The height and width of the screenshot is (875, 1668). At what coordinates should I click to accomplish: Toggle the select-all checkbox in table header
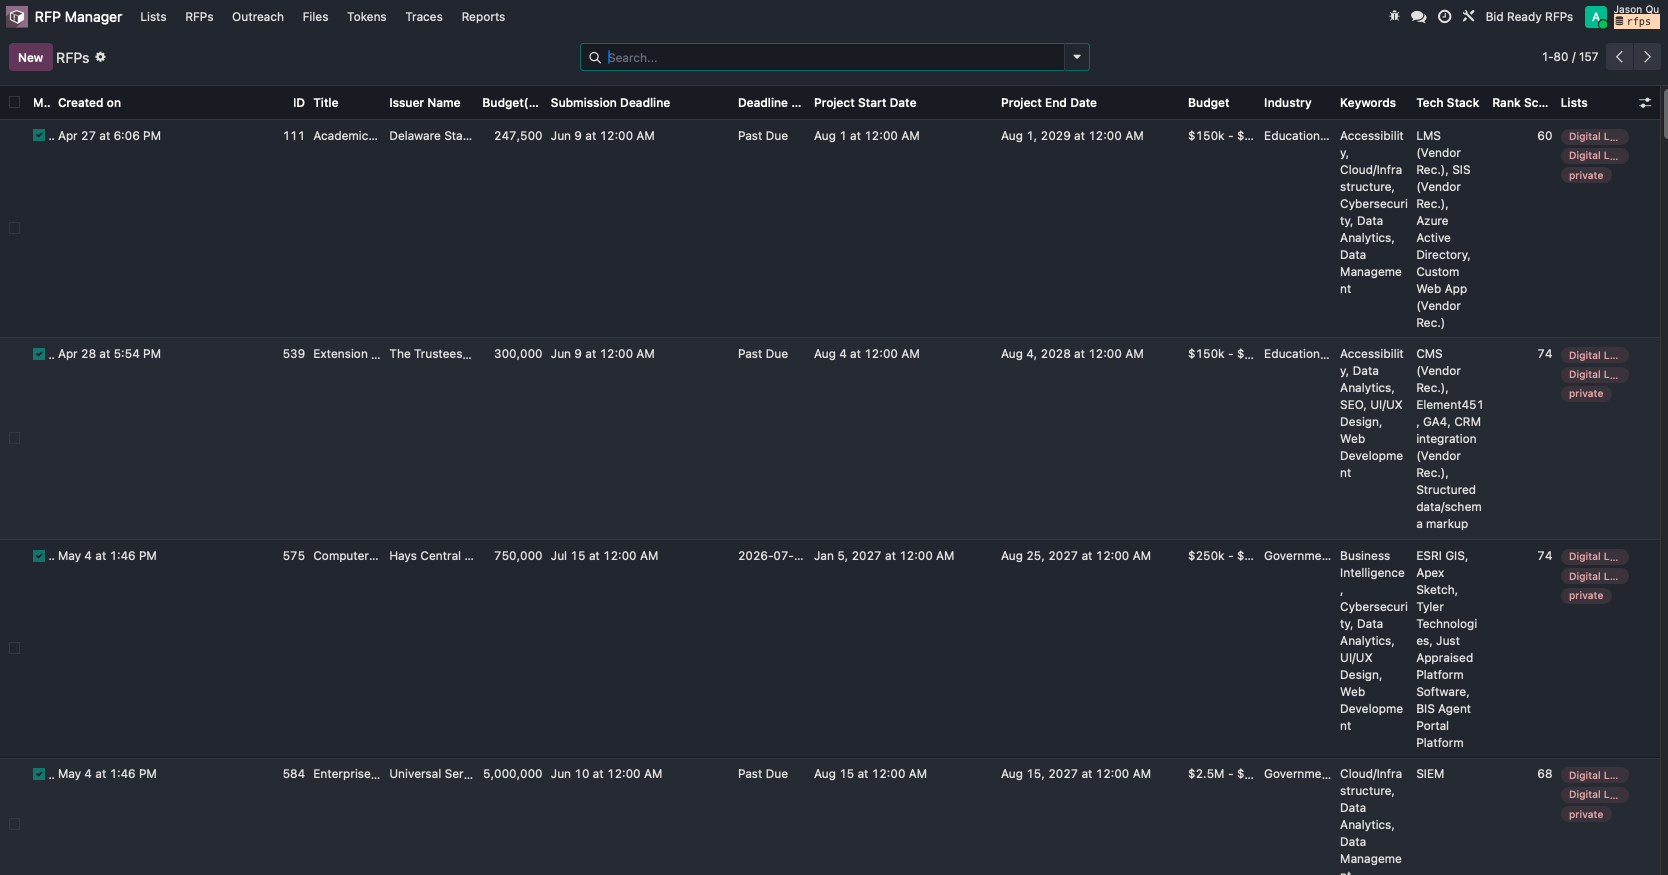click(x=14, y=102)
